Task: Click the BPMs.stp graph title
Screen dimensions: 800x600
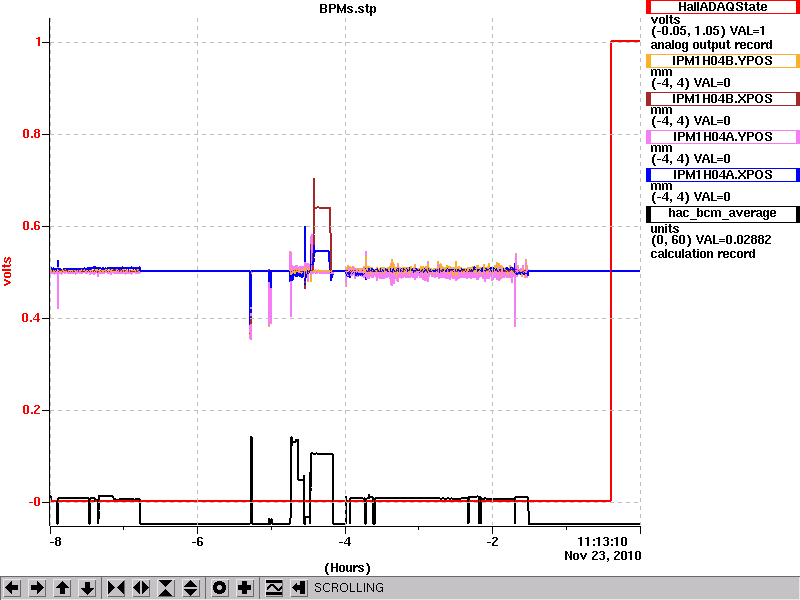Action: (x=347, y=9)
